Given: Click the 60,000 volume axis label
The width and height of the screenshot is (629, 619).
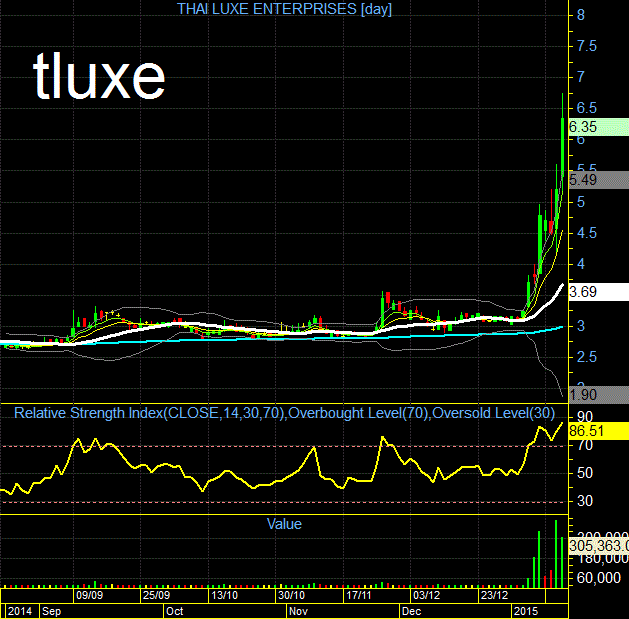Looking at the screenshot, I should point(599,578).
